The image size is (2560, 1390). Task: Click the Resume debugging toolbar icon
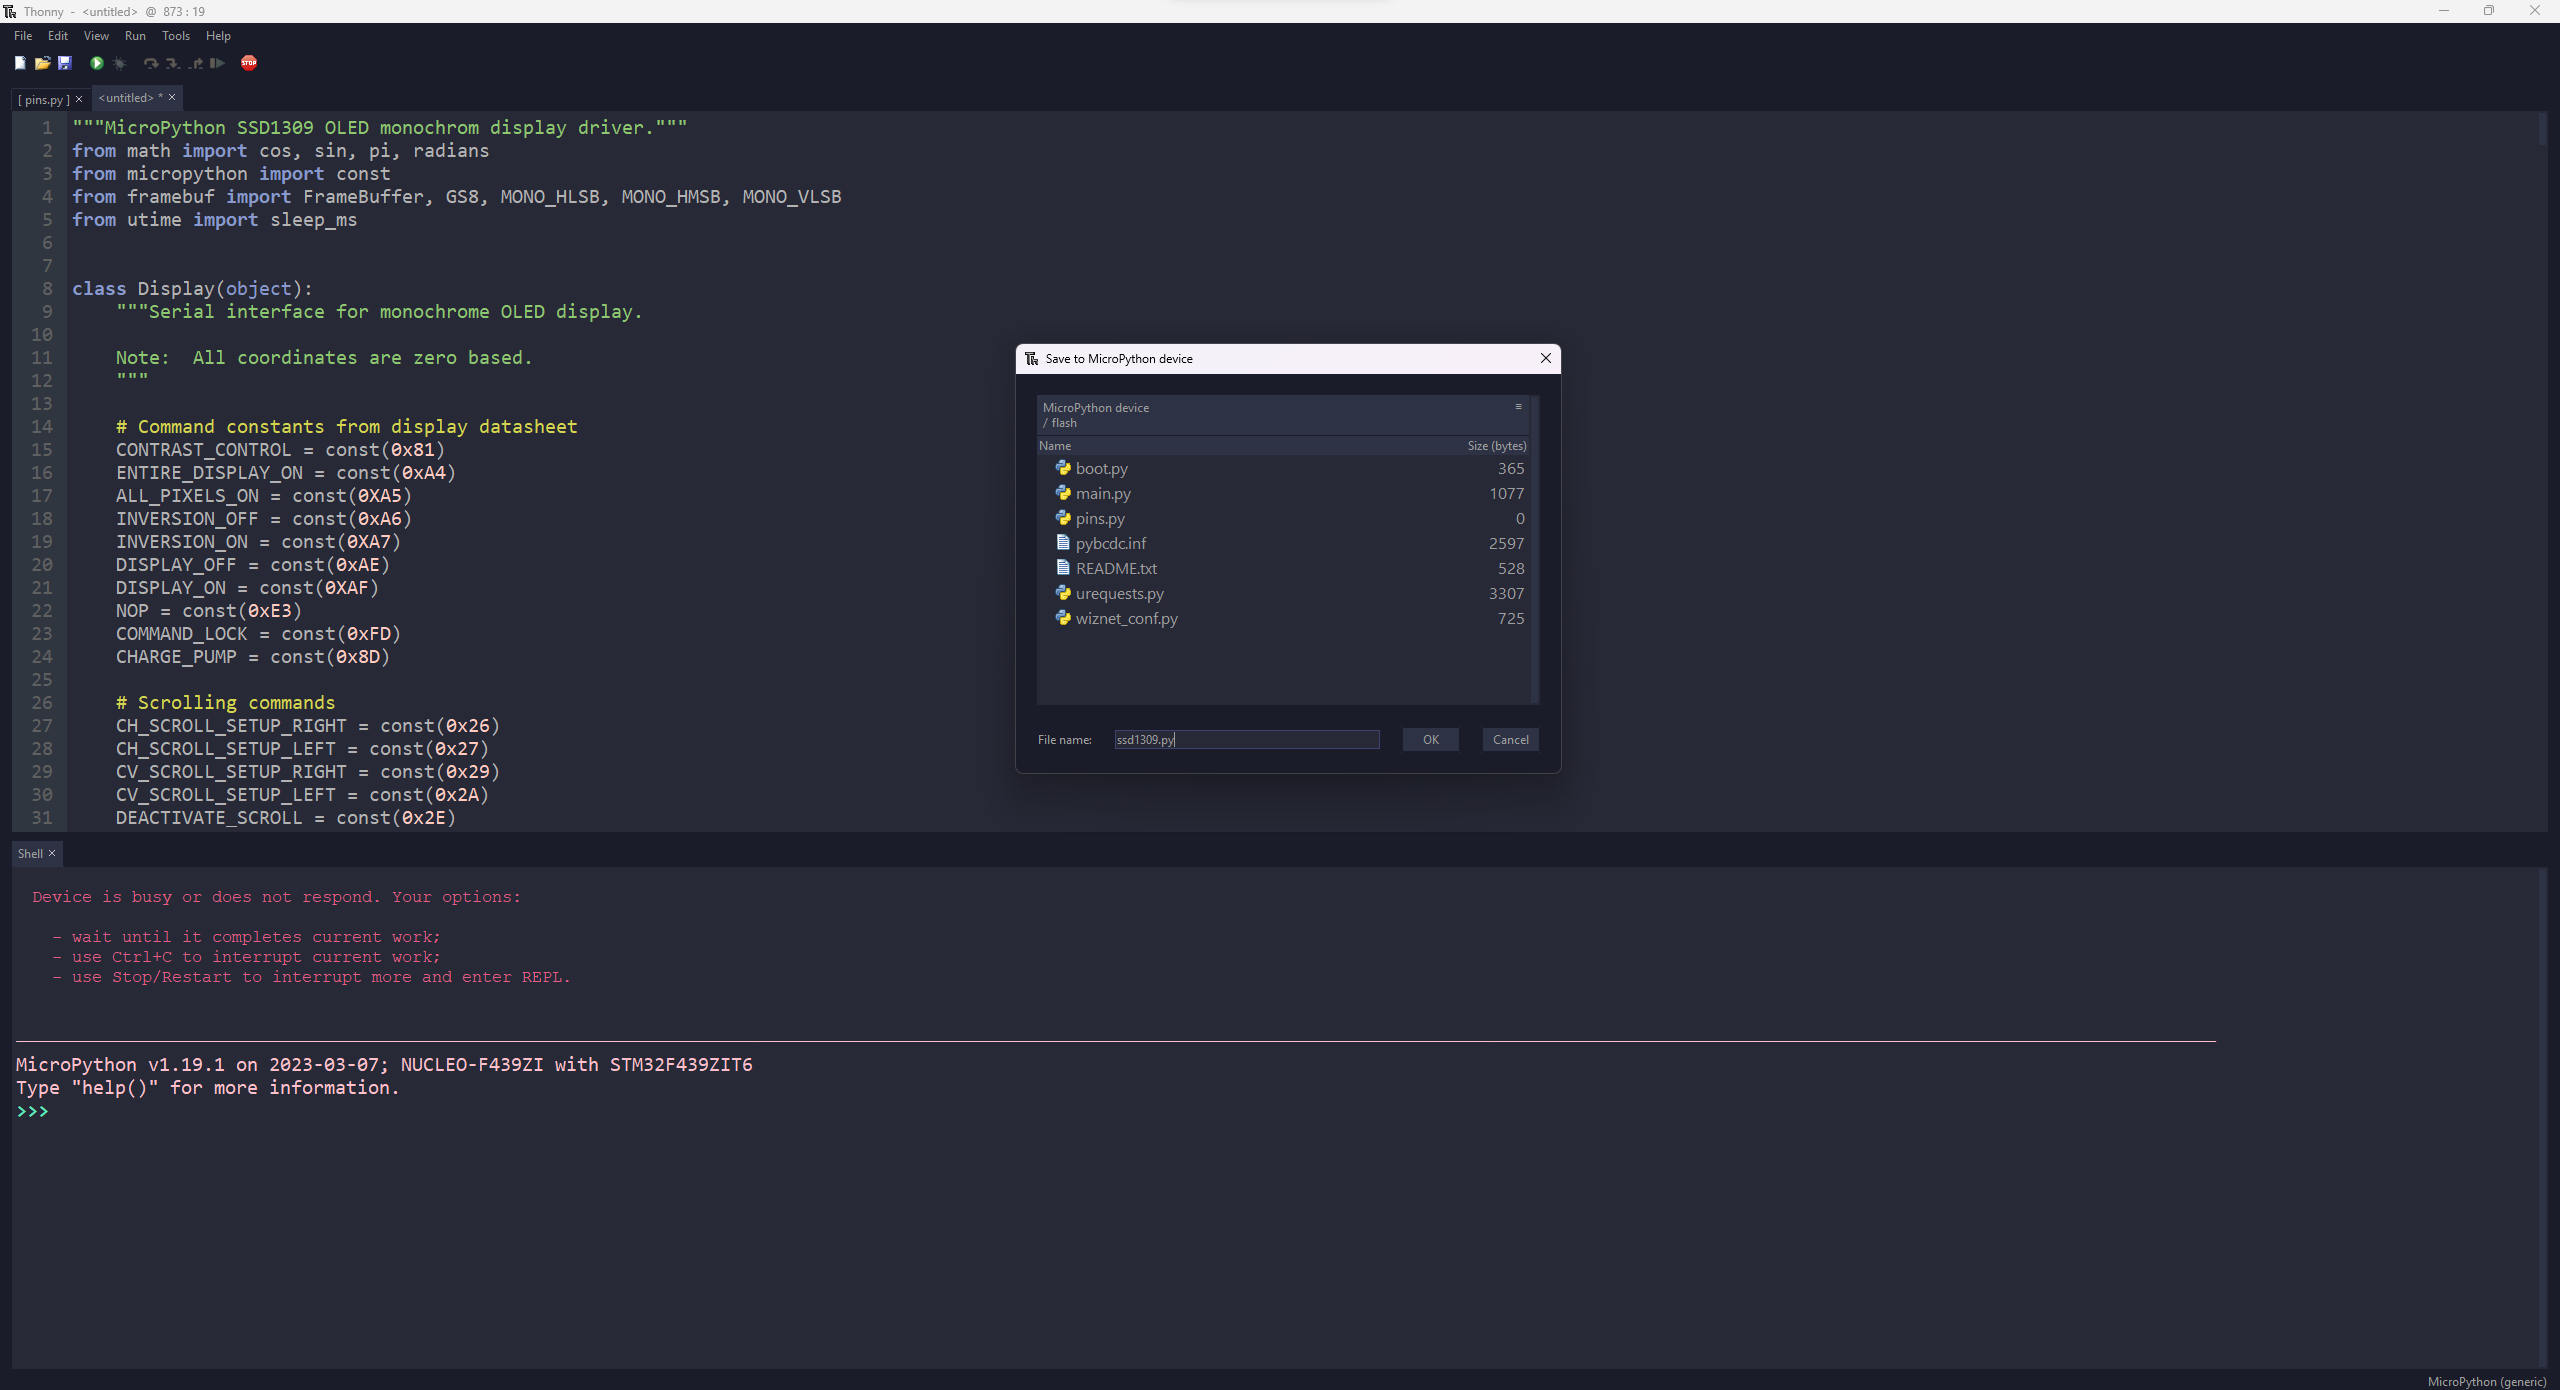tap(217, 63)
